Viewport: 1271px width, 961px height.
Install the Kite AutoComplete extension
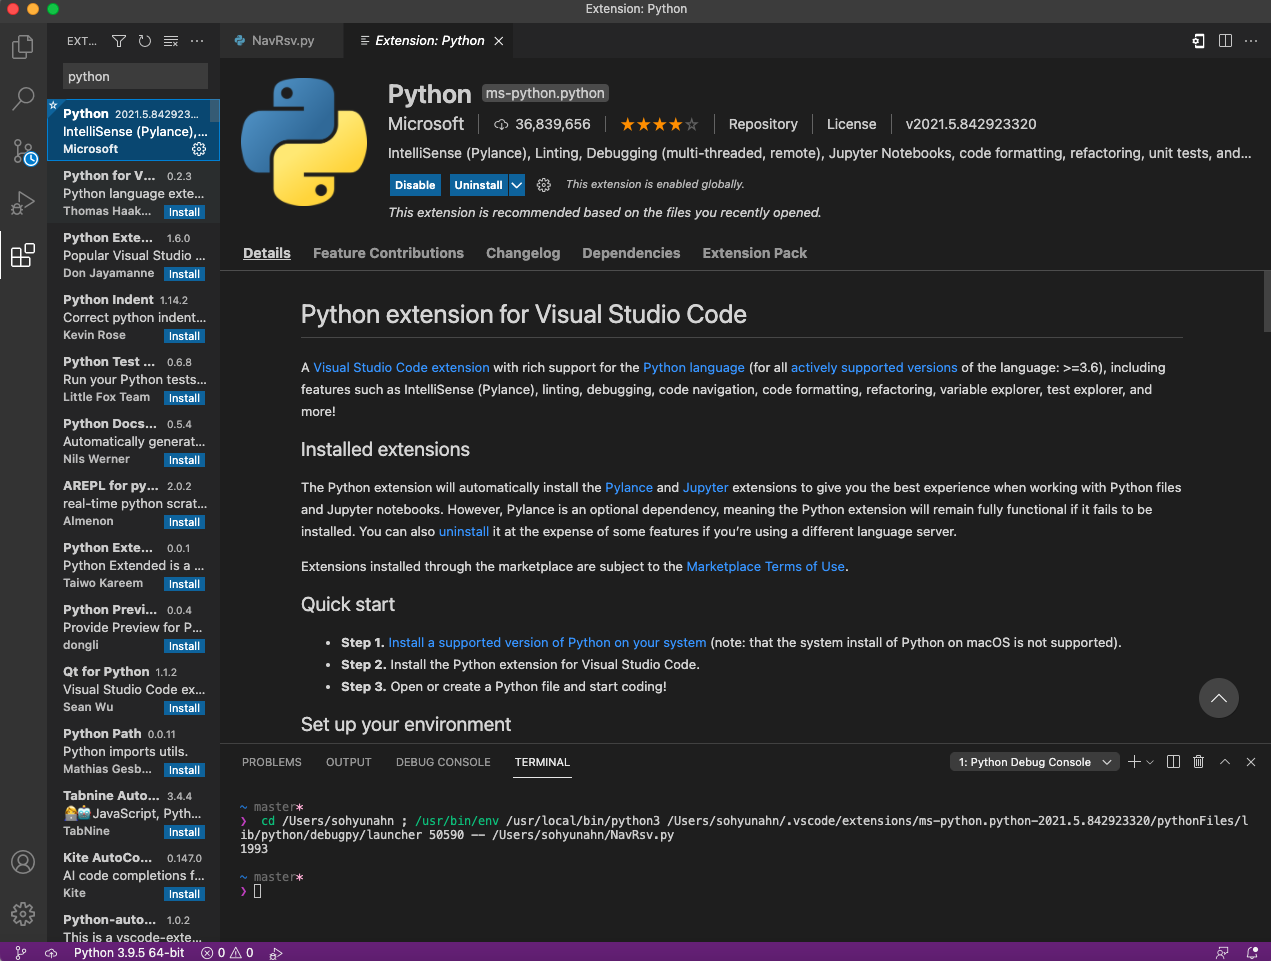click(x=184, y=894)
